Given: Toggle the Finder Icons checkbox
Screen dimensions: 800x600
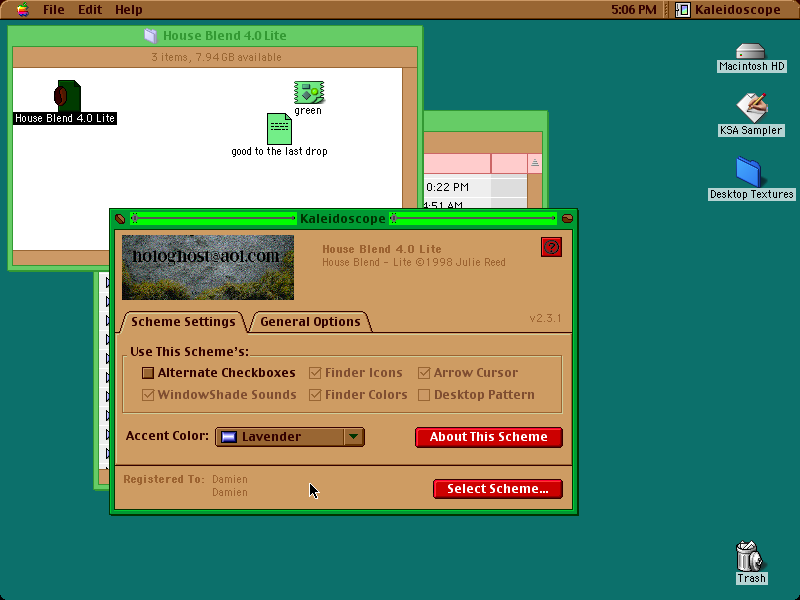Looking at the screenshot, I should point(315,373).
